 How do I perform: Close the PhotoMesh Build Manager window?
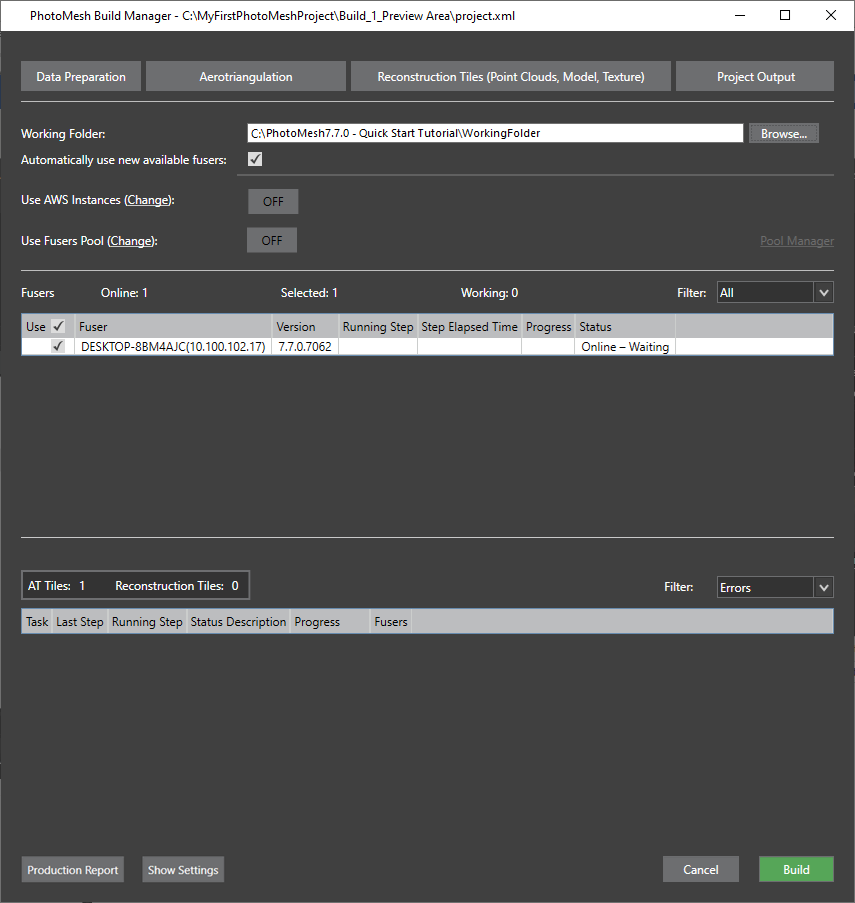click(830, 16)
